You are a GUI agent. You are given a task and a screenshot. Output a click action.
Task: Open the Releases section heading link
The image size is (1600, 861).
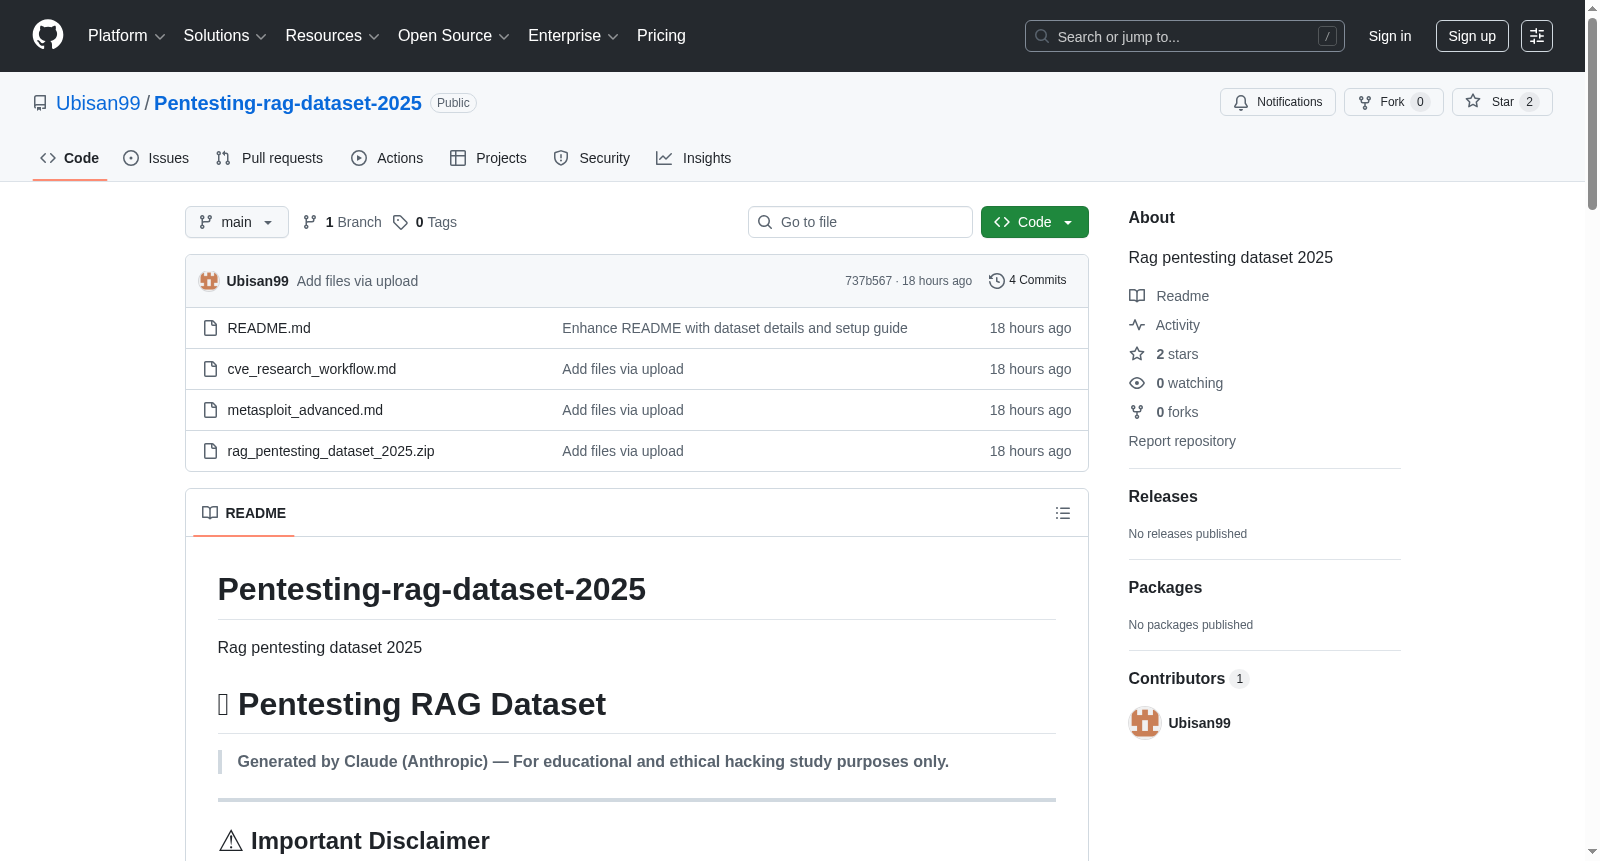coord(1163,497)
